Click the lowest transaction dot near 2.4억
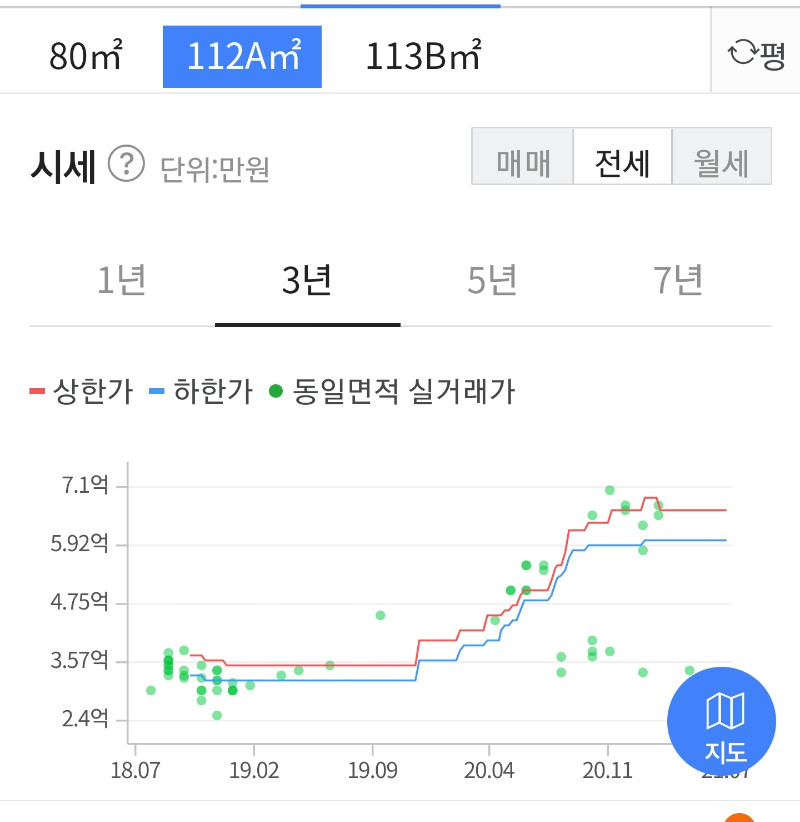This screenshot has height=822, width=800. click(x=217, y=716)
